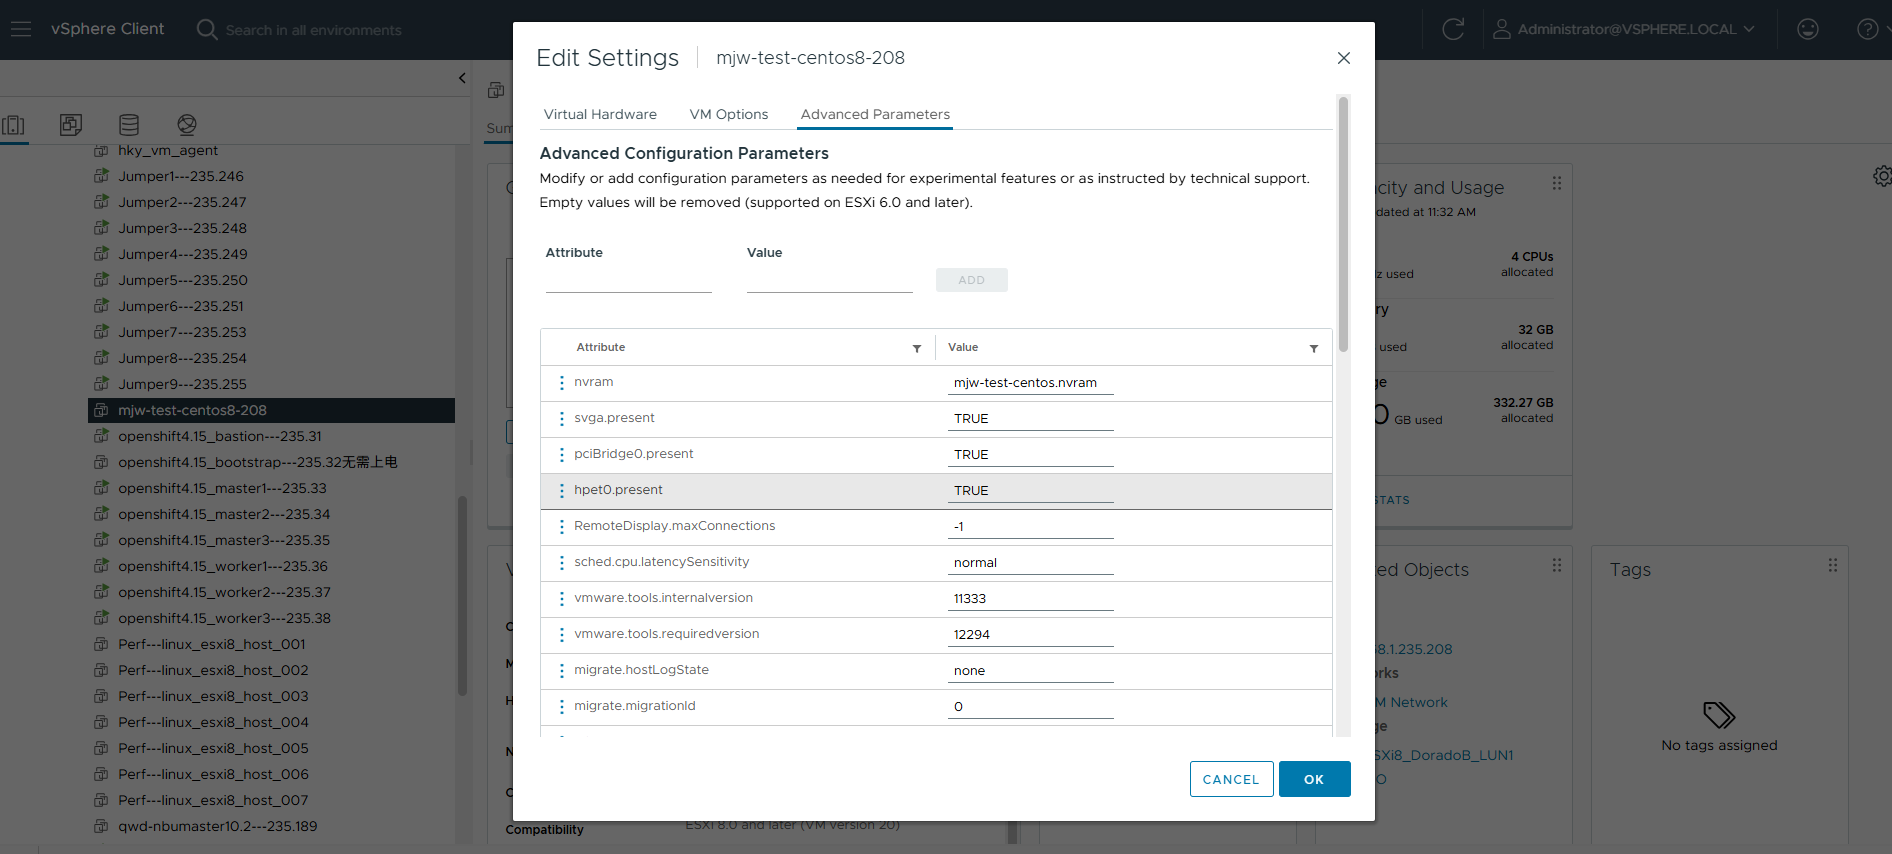The width and height of the screenshot is (1892, 854).
Task: Select openshift4.15_worker3---235.38 VM
Action: point(224,618)
